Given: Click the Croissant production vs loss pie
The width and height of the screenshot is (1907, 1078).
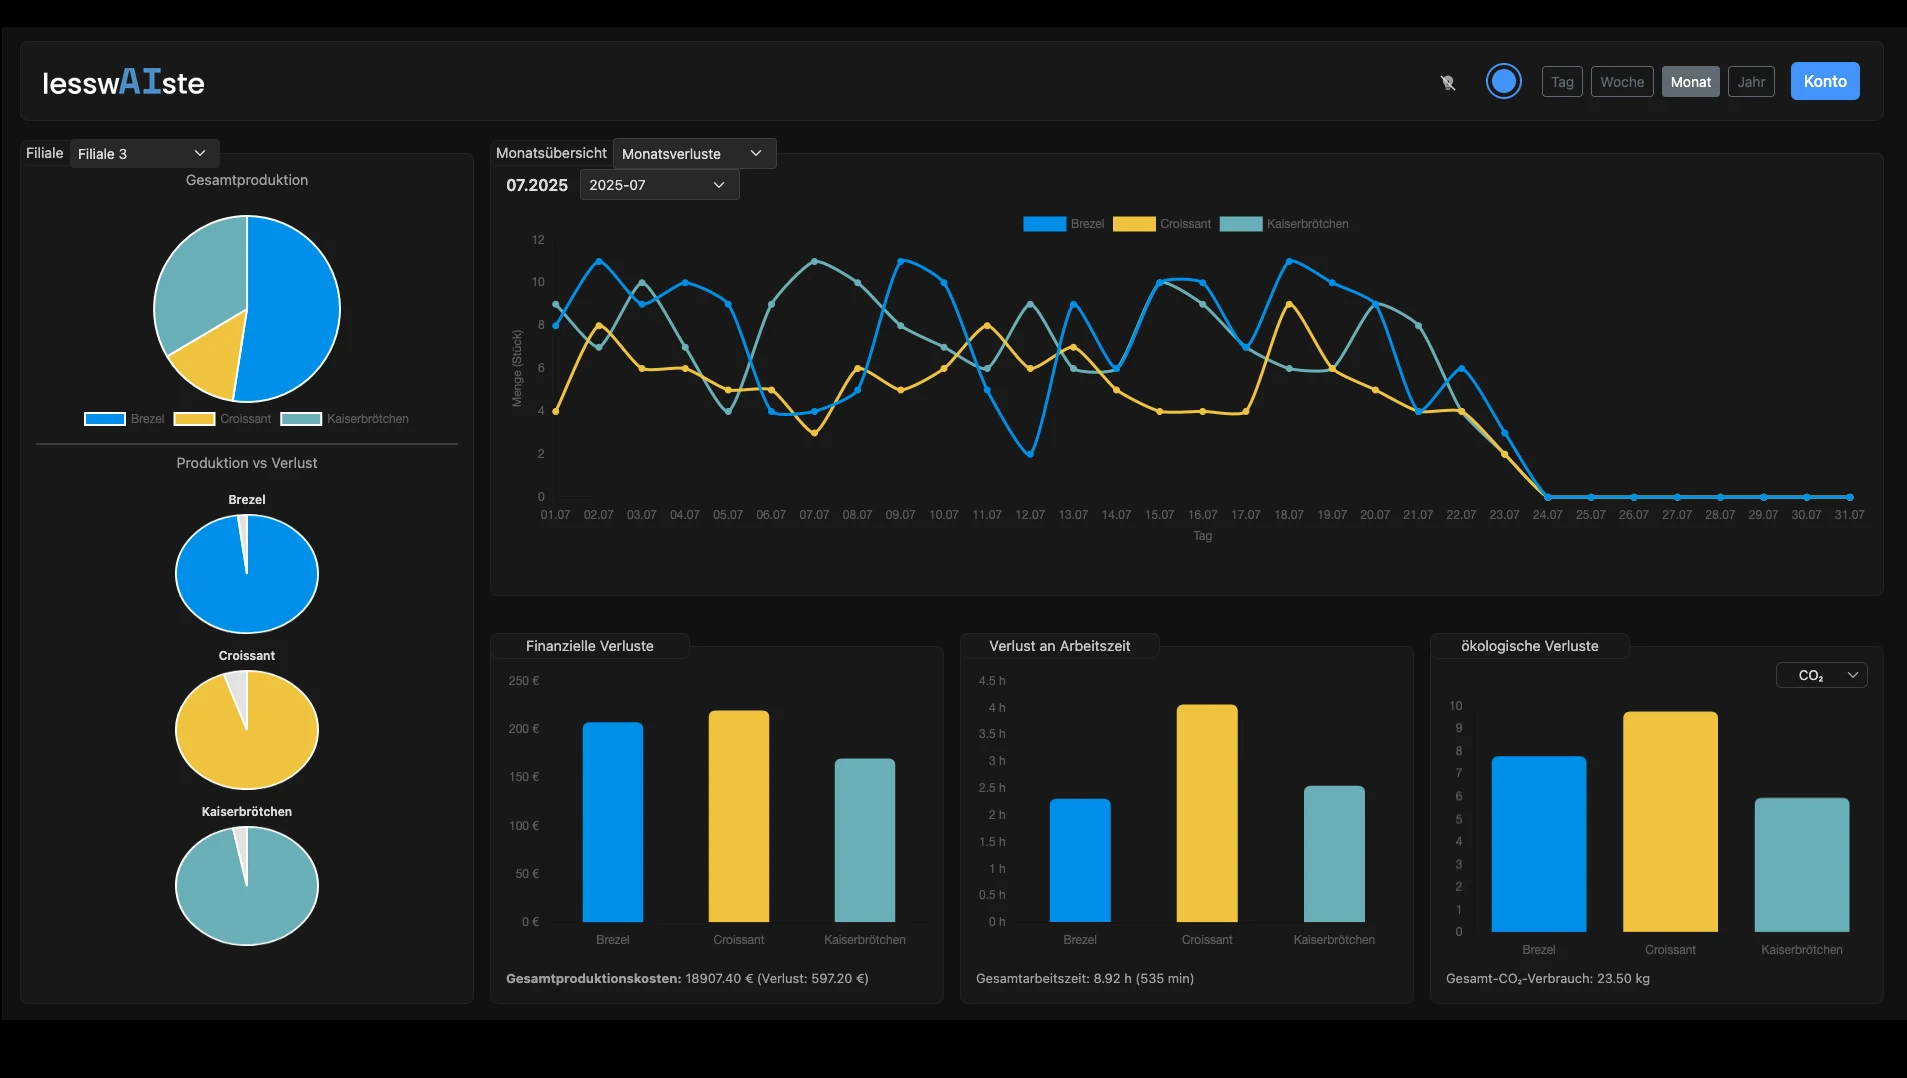Looking at the screenshot, I should [x=247, y=729].
